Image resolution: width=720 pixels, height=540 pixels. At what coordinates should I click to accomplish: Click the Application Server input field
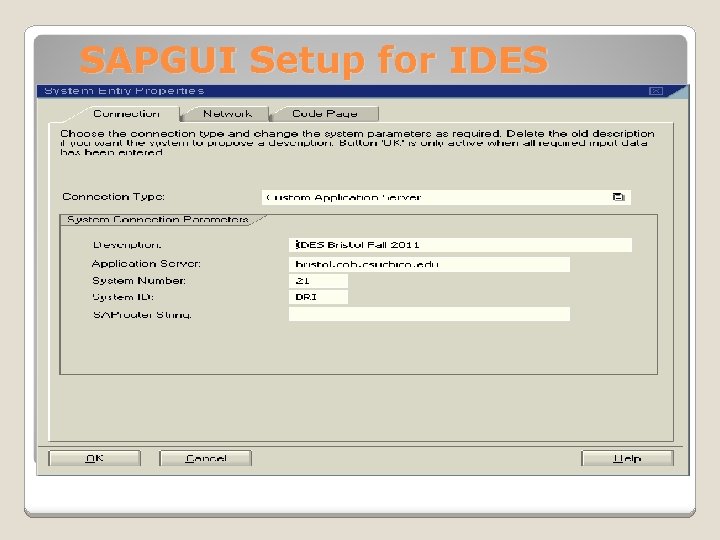click(x=429, y=264)
